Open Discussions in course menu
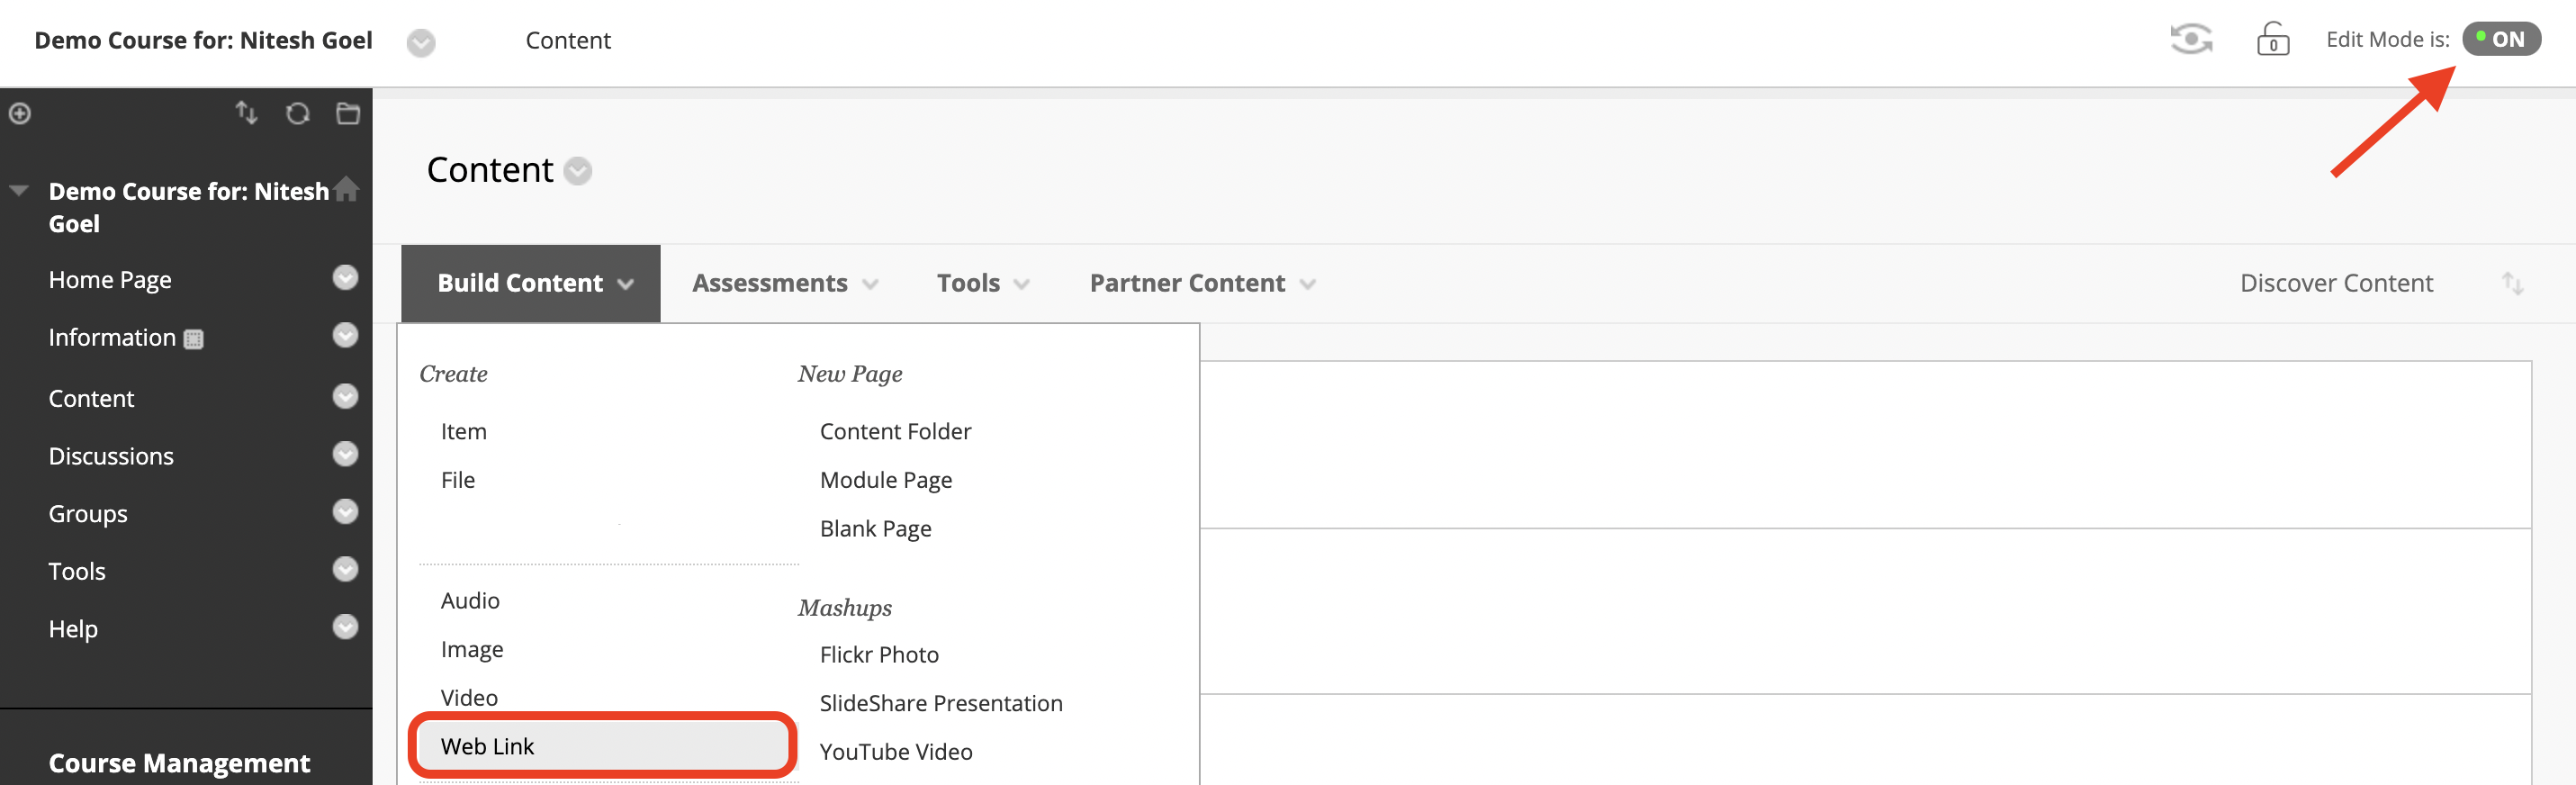 111,456
